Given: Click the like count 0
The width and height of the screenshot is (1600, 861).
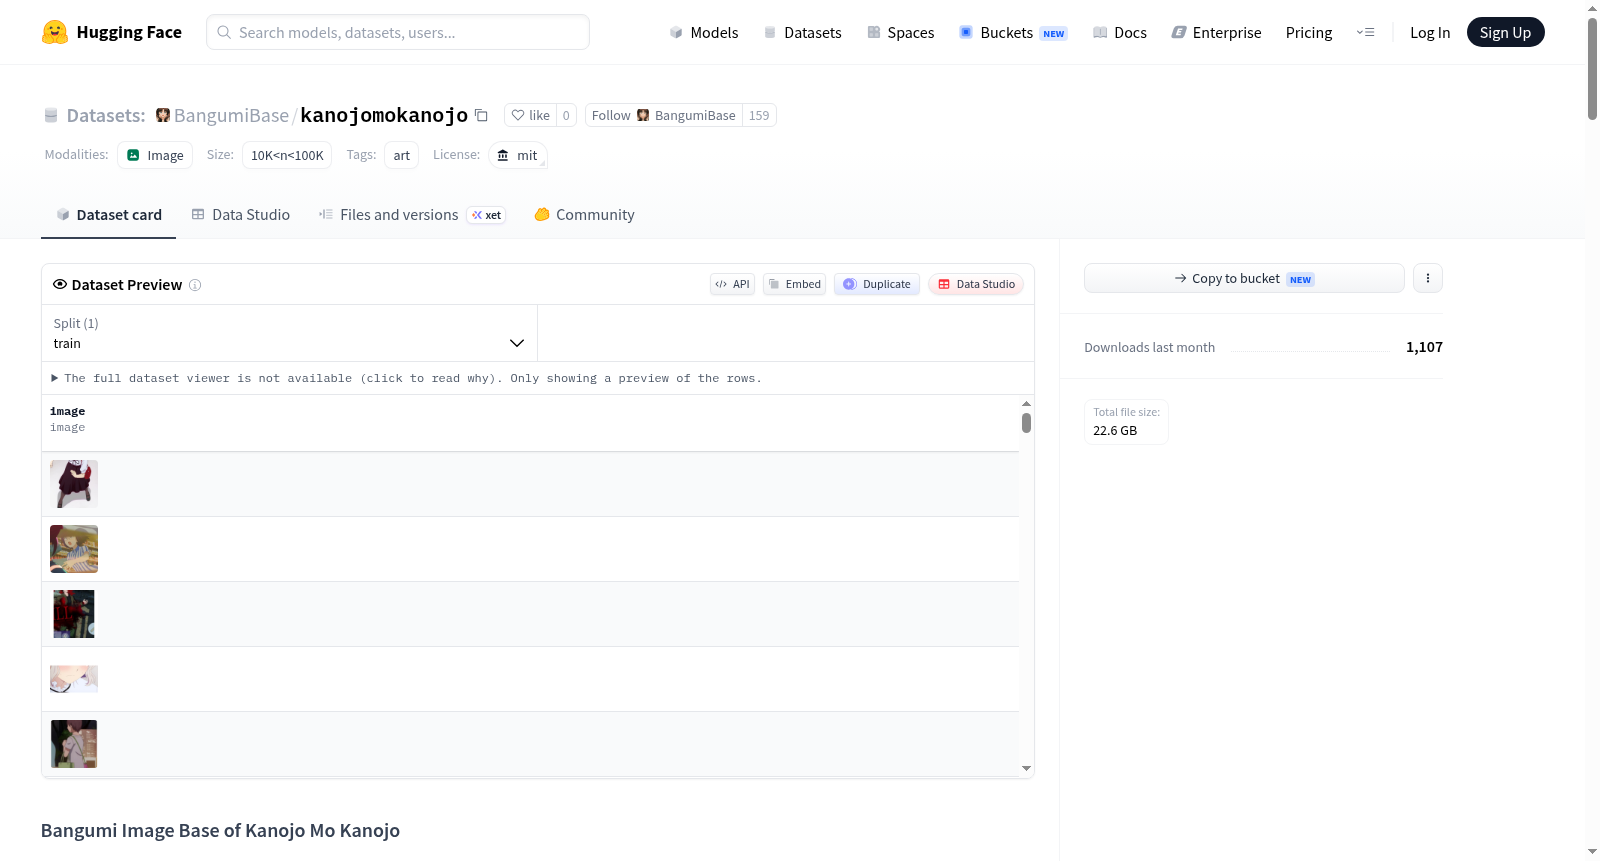Looking at the screenshot, I should click(x=566, y=115).
